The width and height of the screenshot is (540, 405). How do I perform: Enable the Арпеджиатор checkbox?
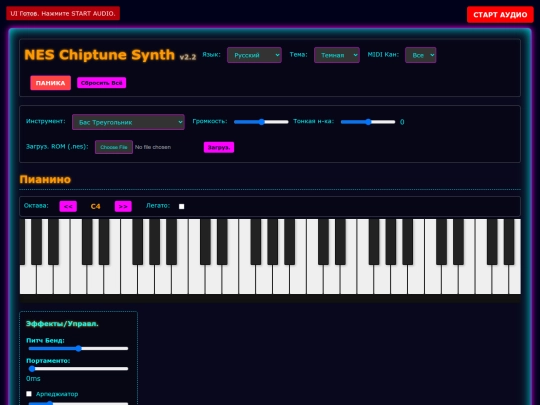tap(29, 394)
